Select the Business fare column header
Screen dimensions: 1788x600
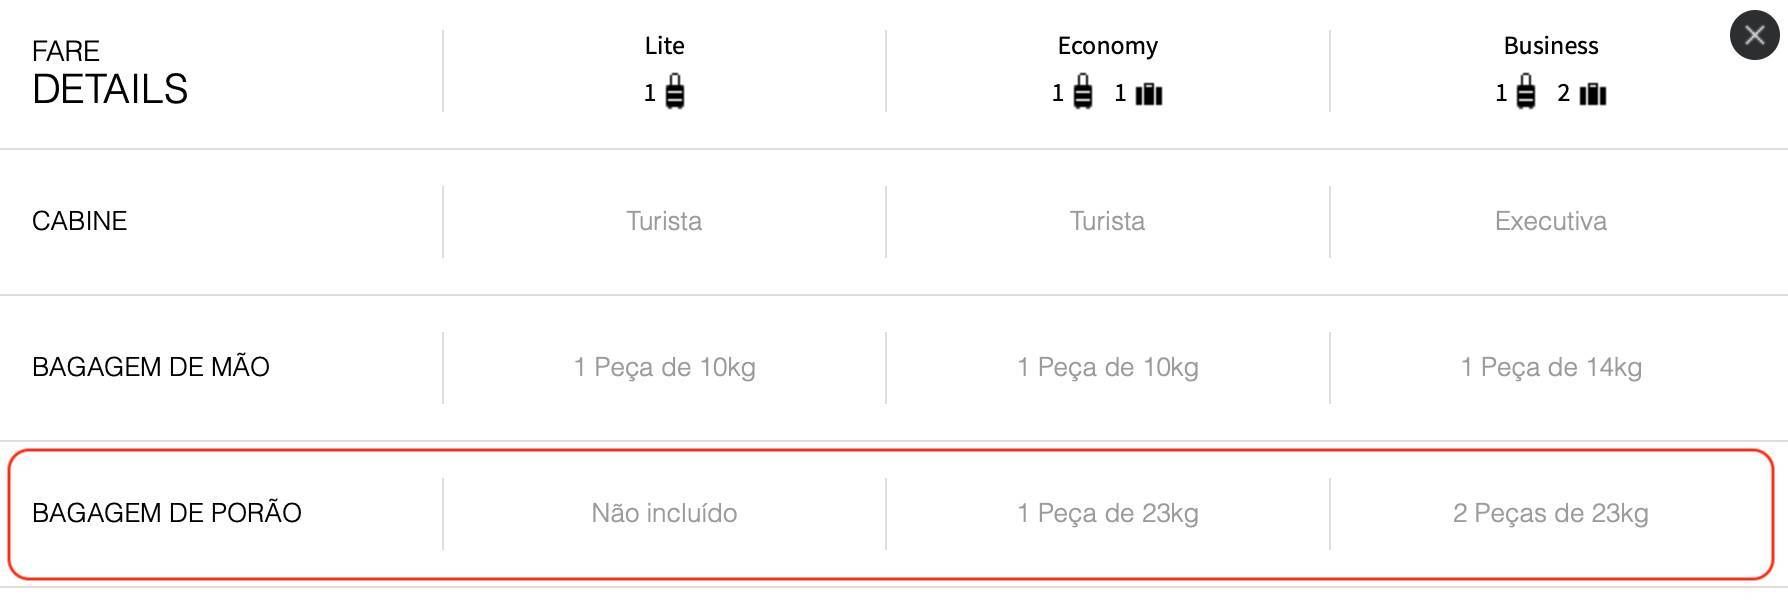(1551, 46)
